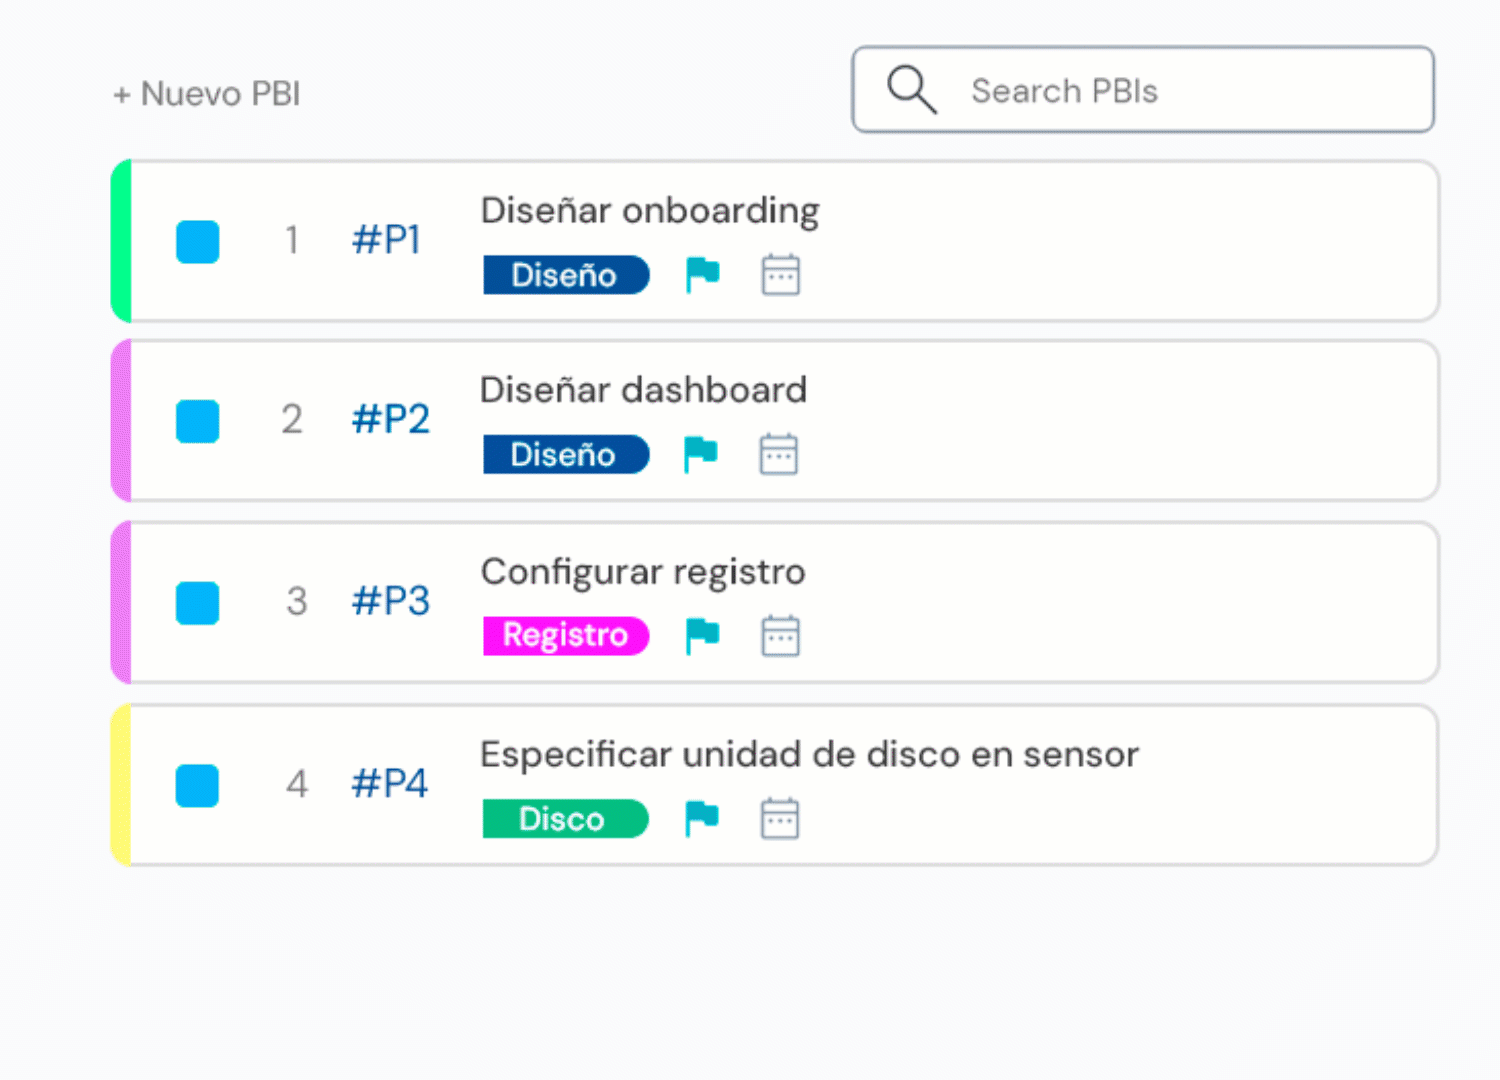Click the flag icon on Diseñar onboarding
Viewport: 1500px width, 1080px height.
(x=702, y=274)
